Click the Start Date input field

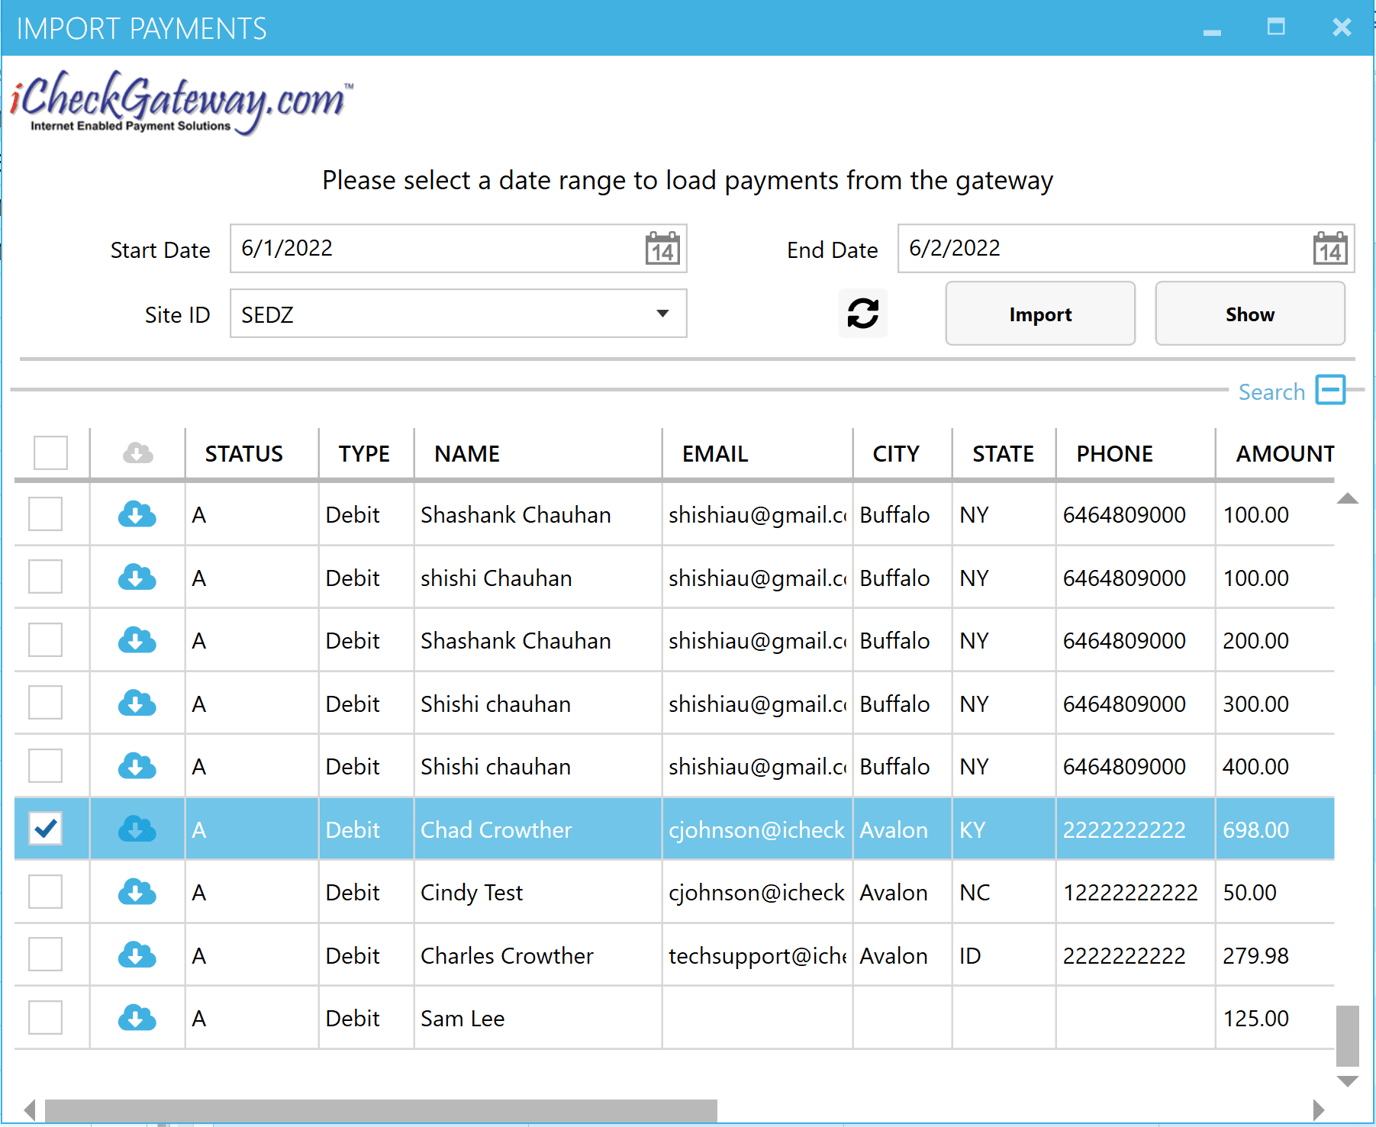point(430,248)
